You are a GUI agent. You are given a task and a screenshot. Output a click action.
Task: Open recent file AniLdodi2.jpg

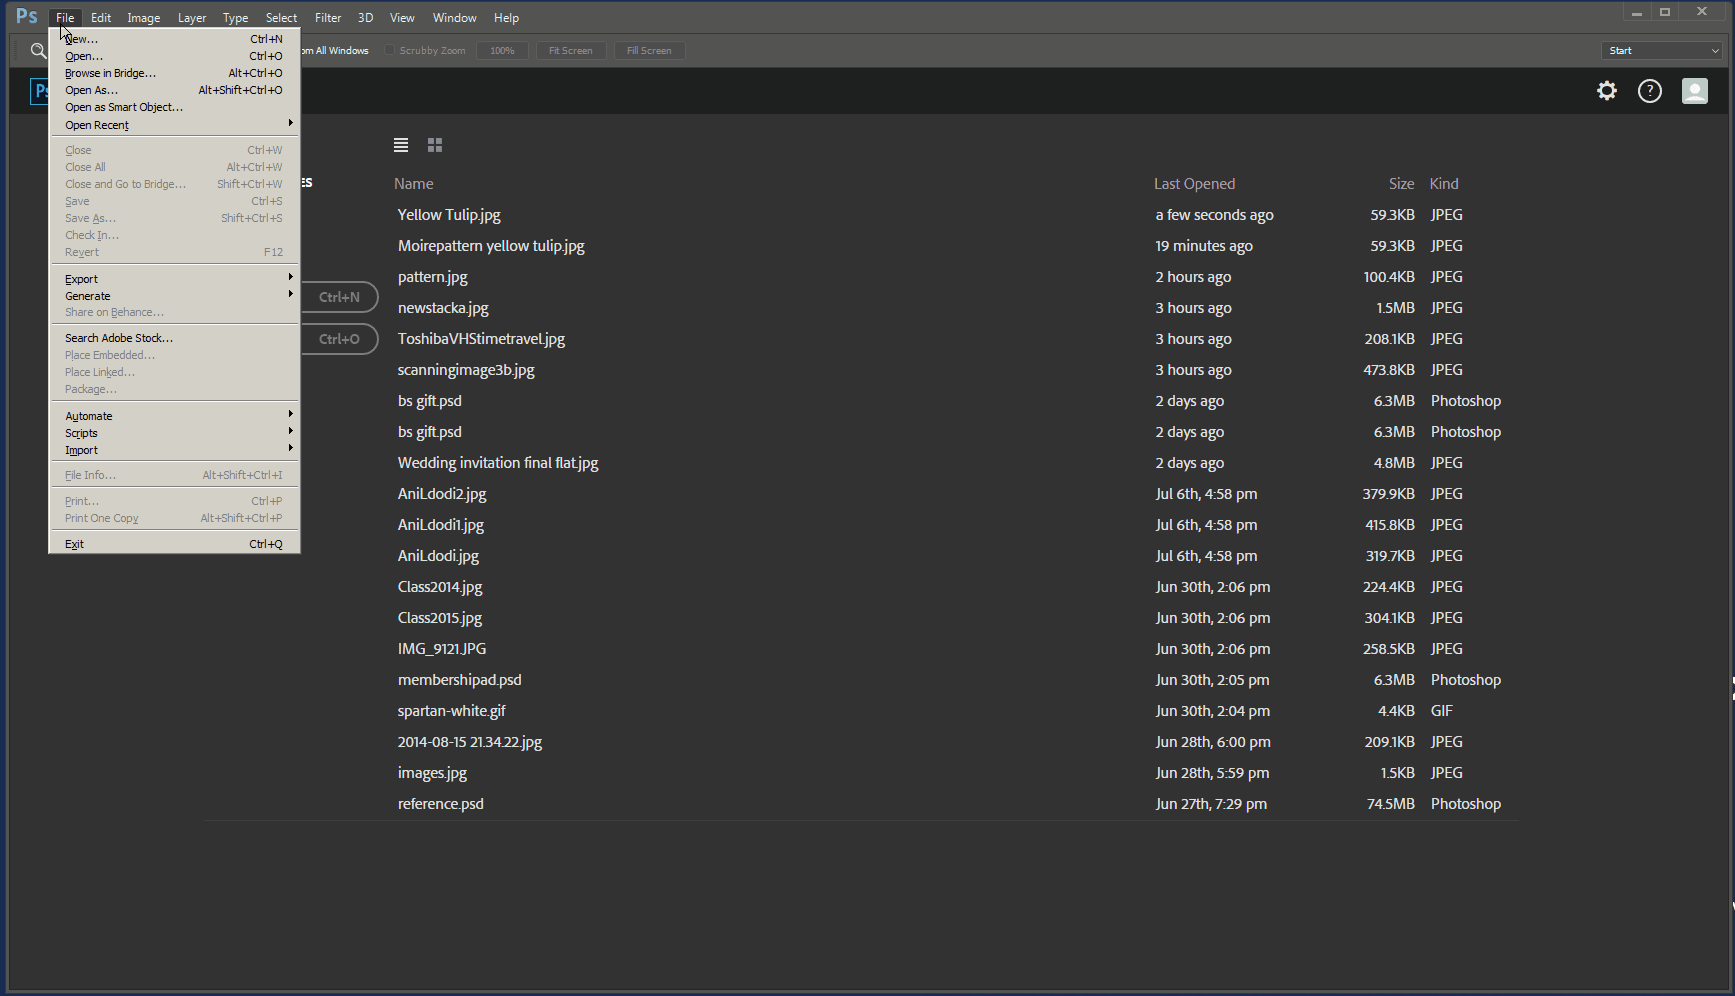[x=442, y=494]
